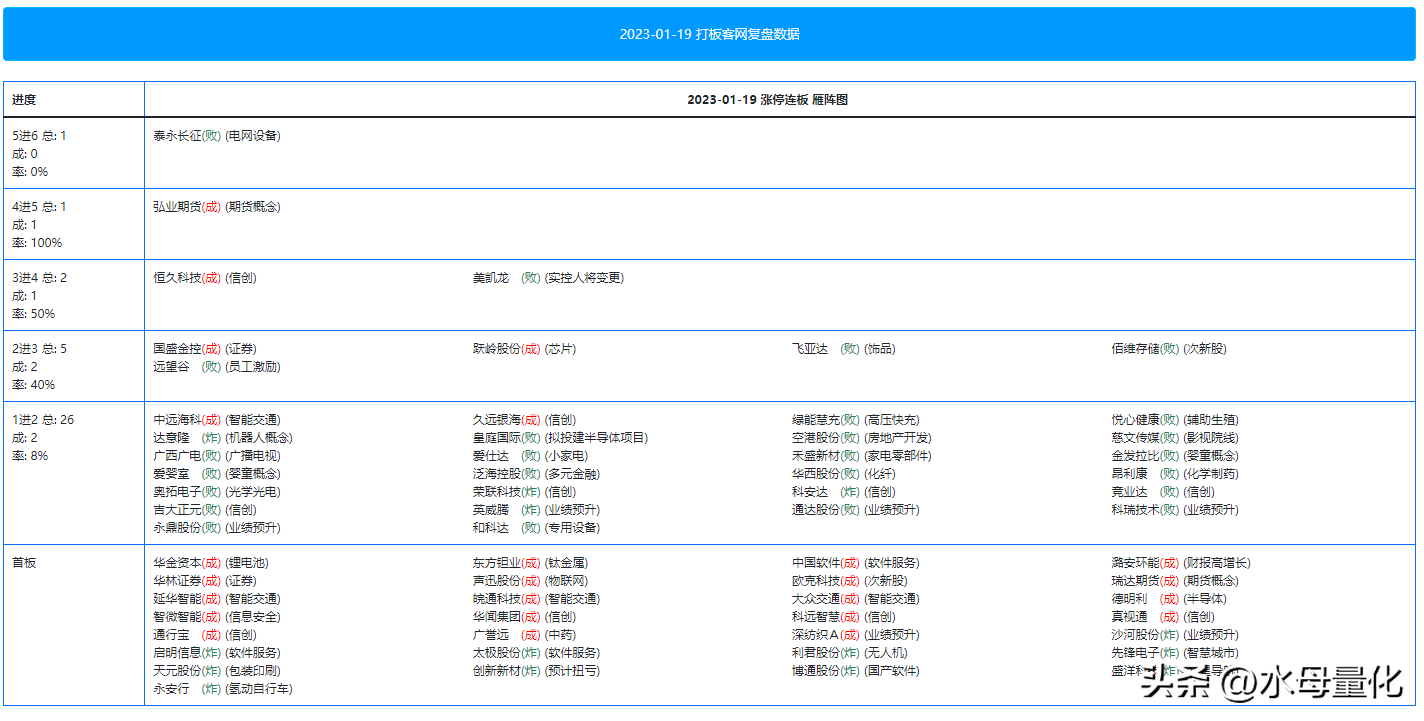This screenshot has width=1424, height=721.
Task: Select the 永安行 entry
Action: pyautogui.click(x=171, y=689)
